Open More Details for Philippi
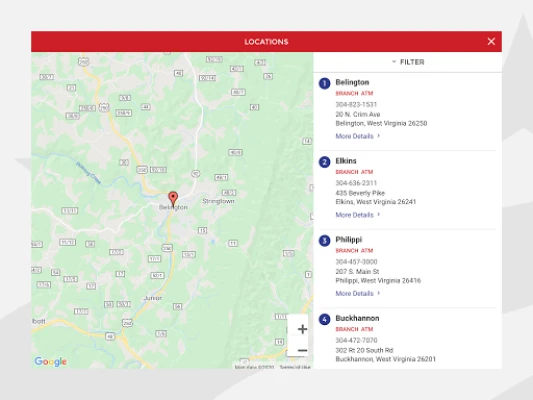The image size is (533, 400). coord(358,293)
